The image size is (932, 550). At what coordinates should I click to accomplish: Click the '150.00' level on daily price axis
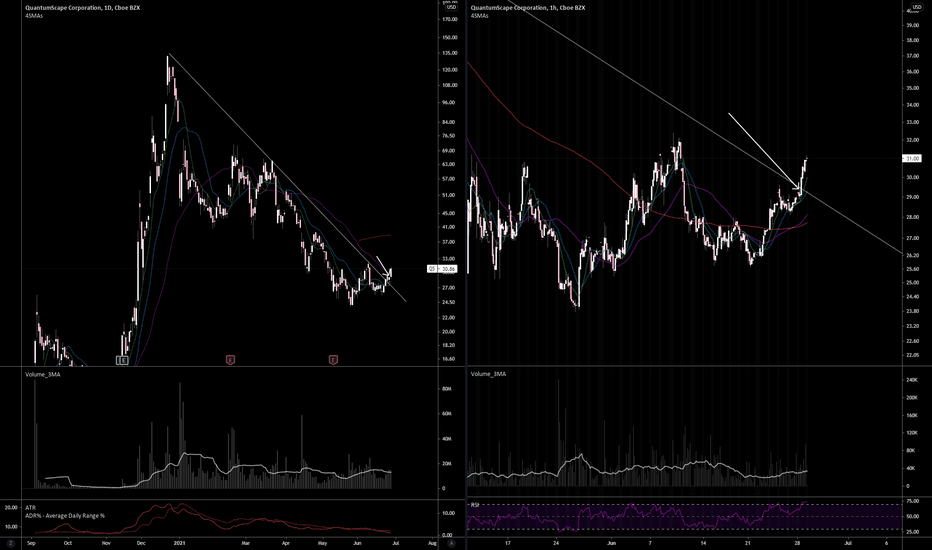pos(450,37)
